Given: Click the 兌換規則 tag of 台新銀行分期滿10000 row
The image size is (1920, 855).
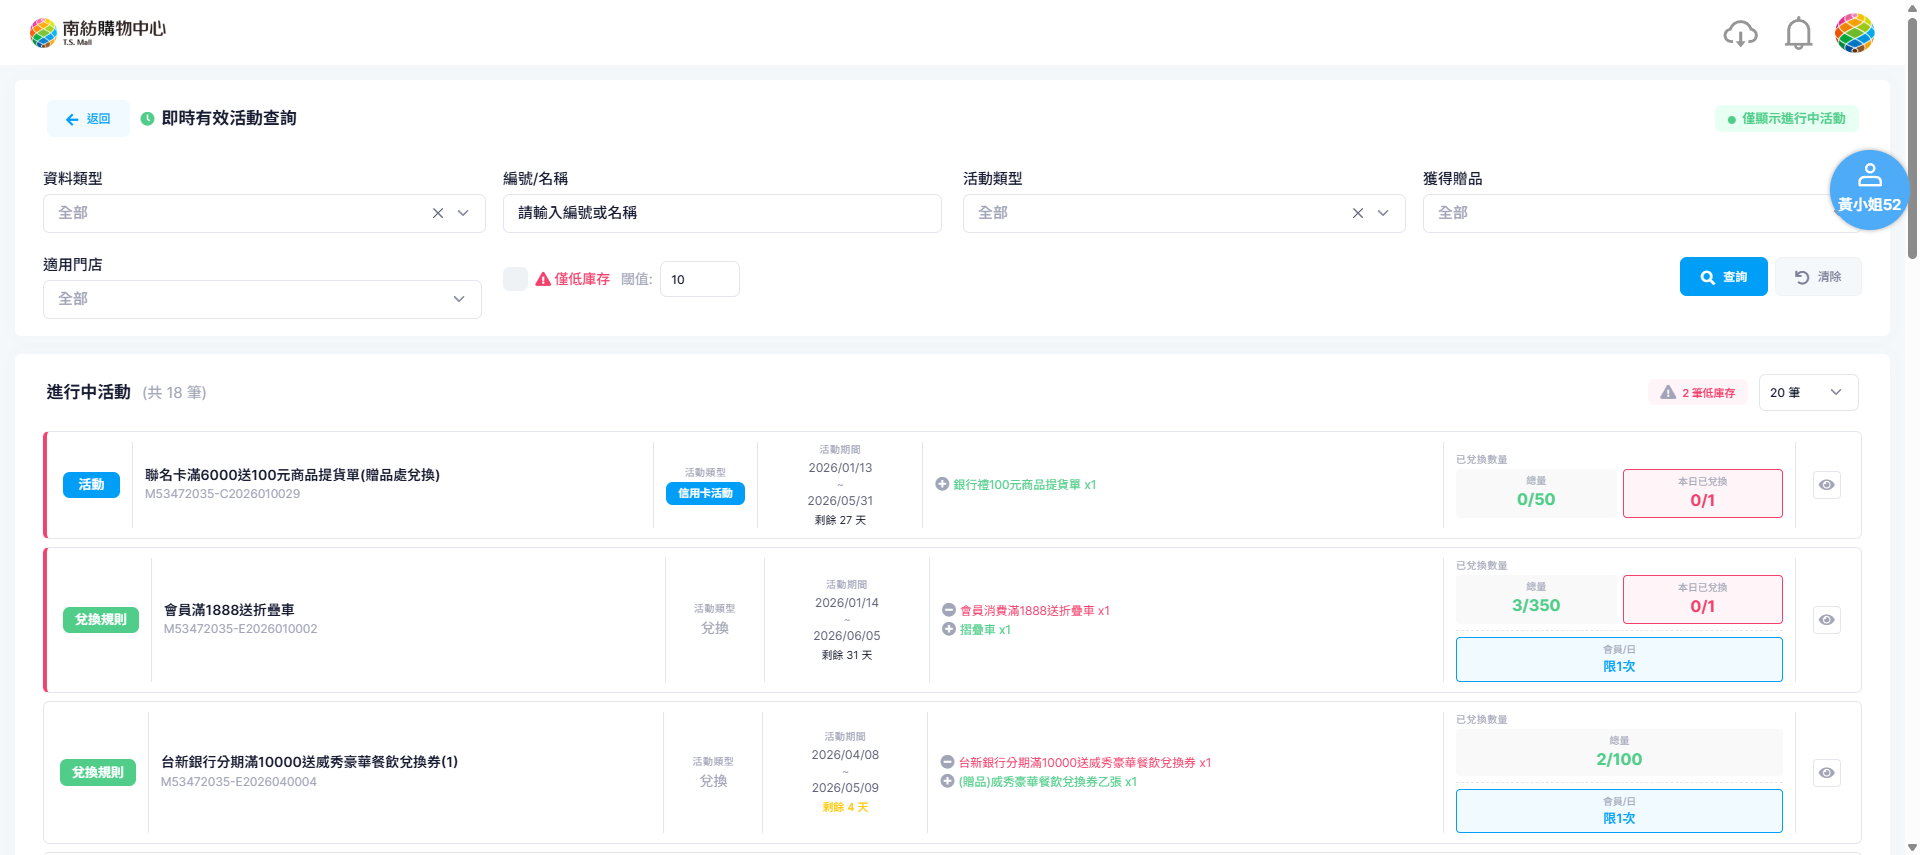Looking at the screenshot, I should click(x=97, y=773).
